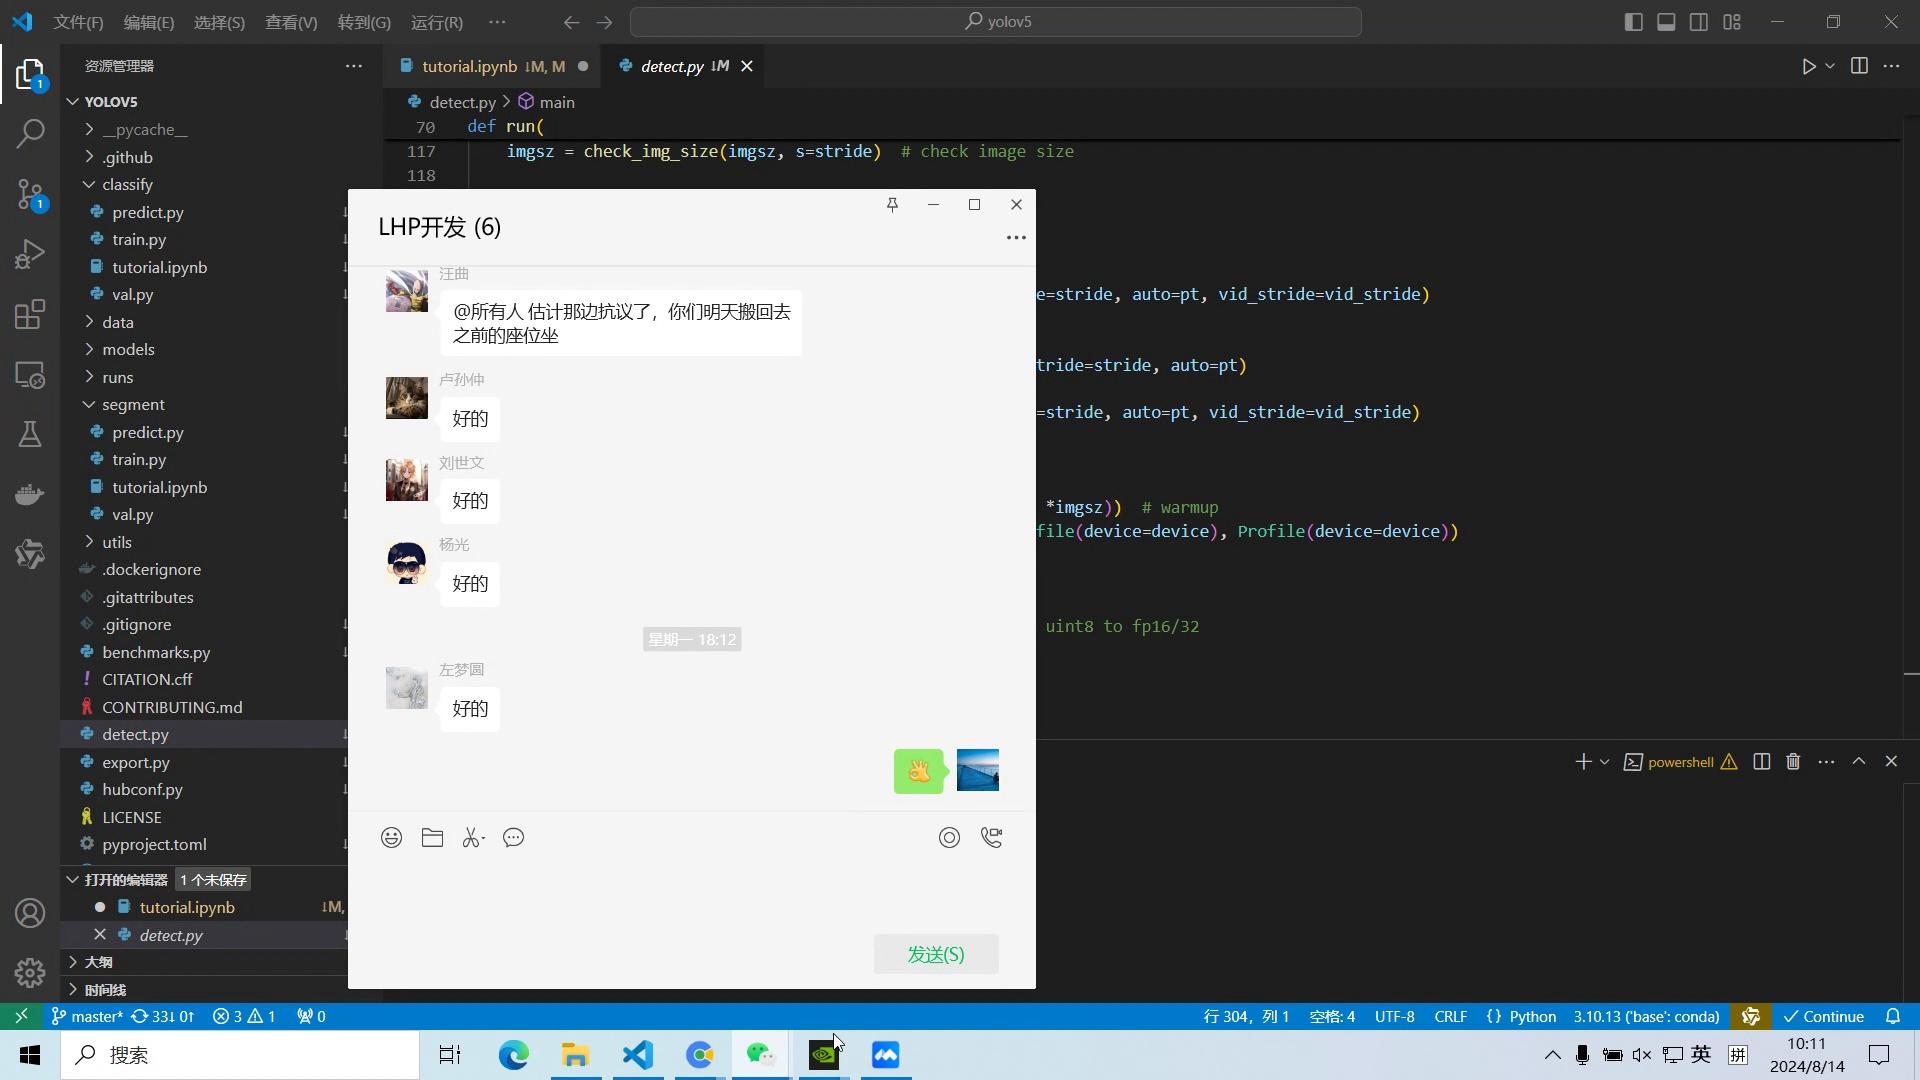Toggle visibility of .github folder

(x=88, y=157)
